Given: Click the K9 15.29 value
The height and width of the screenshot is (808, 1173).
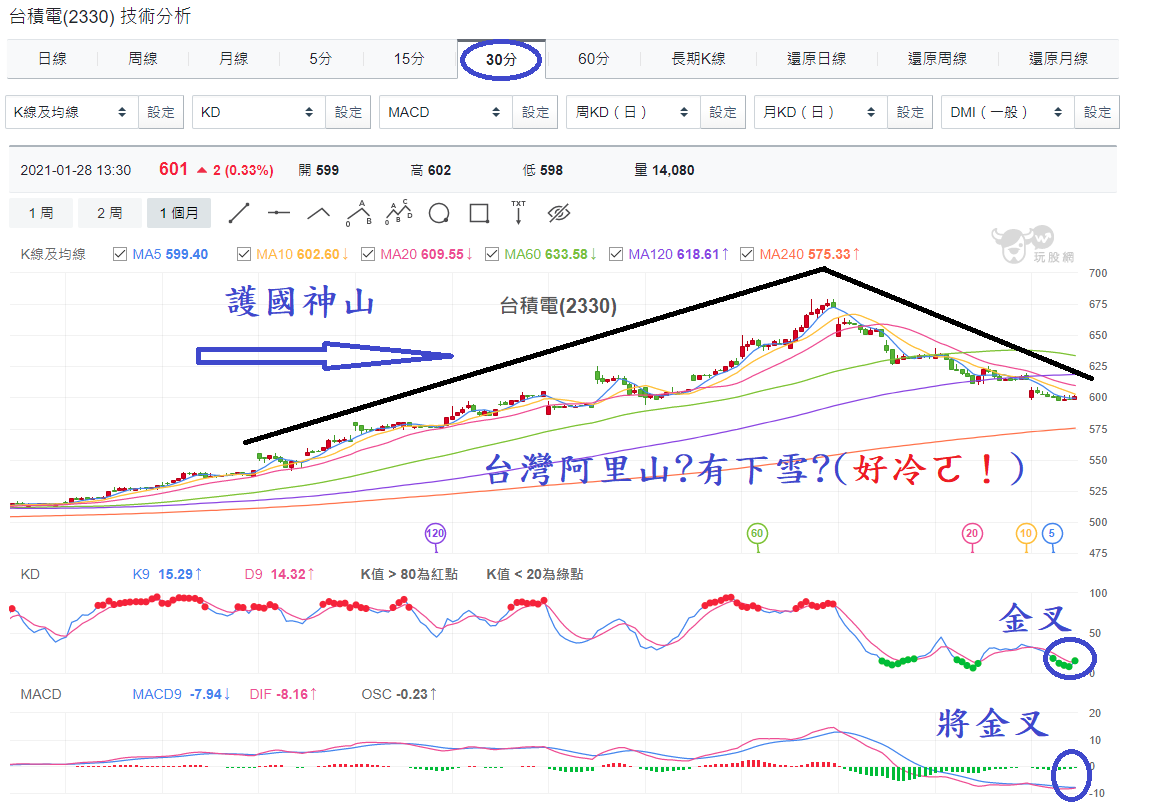Looking at the screenshot, I should pos(167,575).
